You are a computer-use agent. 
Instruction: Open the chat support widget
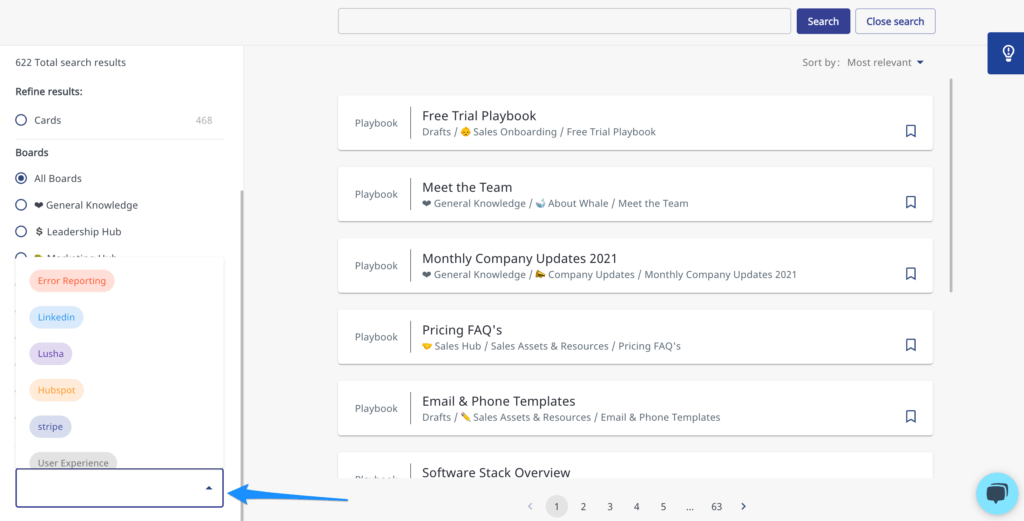996,493
